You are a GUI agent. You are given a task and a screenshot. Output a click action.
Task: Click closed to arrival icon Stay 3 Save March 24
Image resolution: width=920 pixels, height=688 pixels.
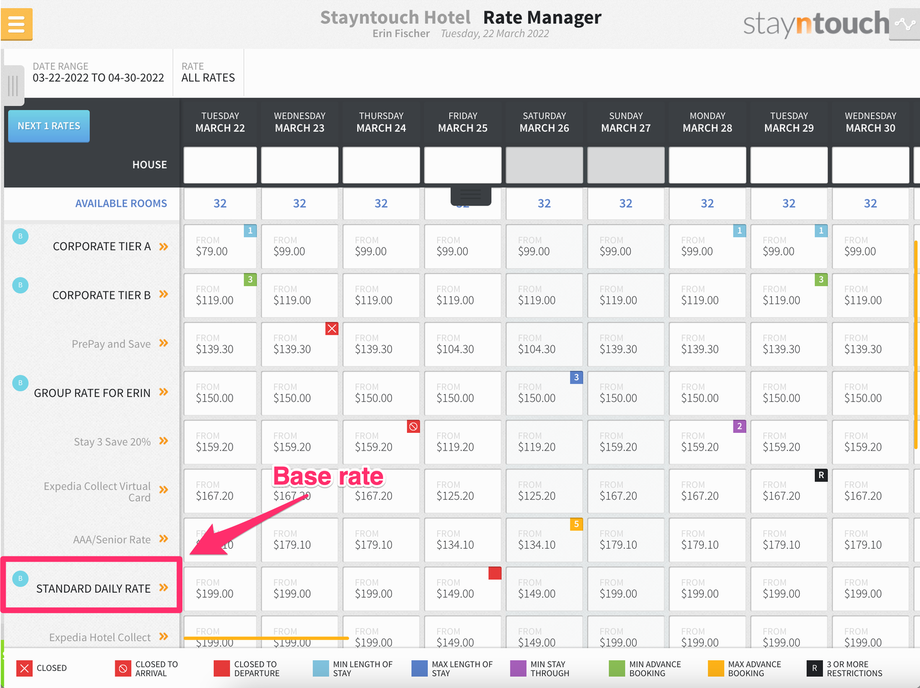point(414,426)
